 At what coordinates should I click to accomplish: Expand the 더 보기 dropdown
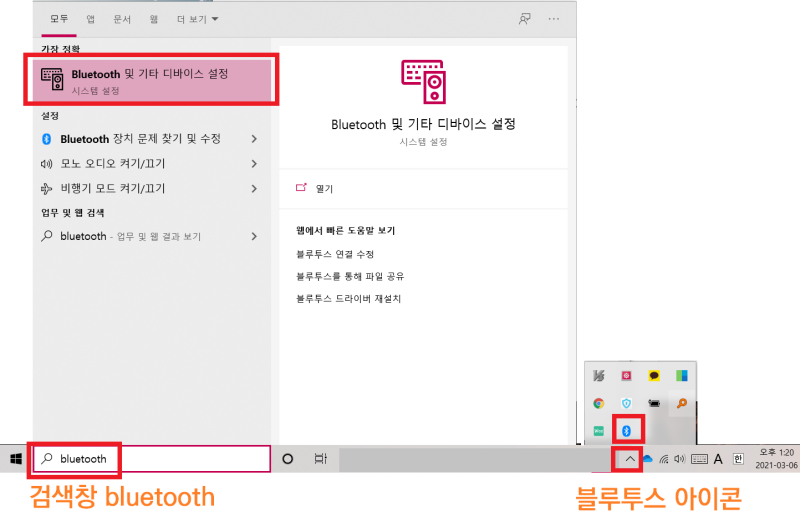[x=197, y=19]
